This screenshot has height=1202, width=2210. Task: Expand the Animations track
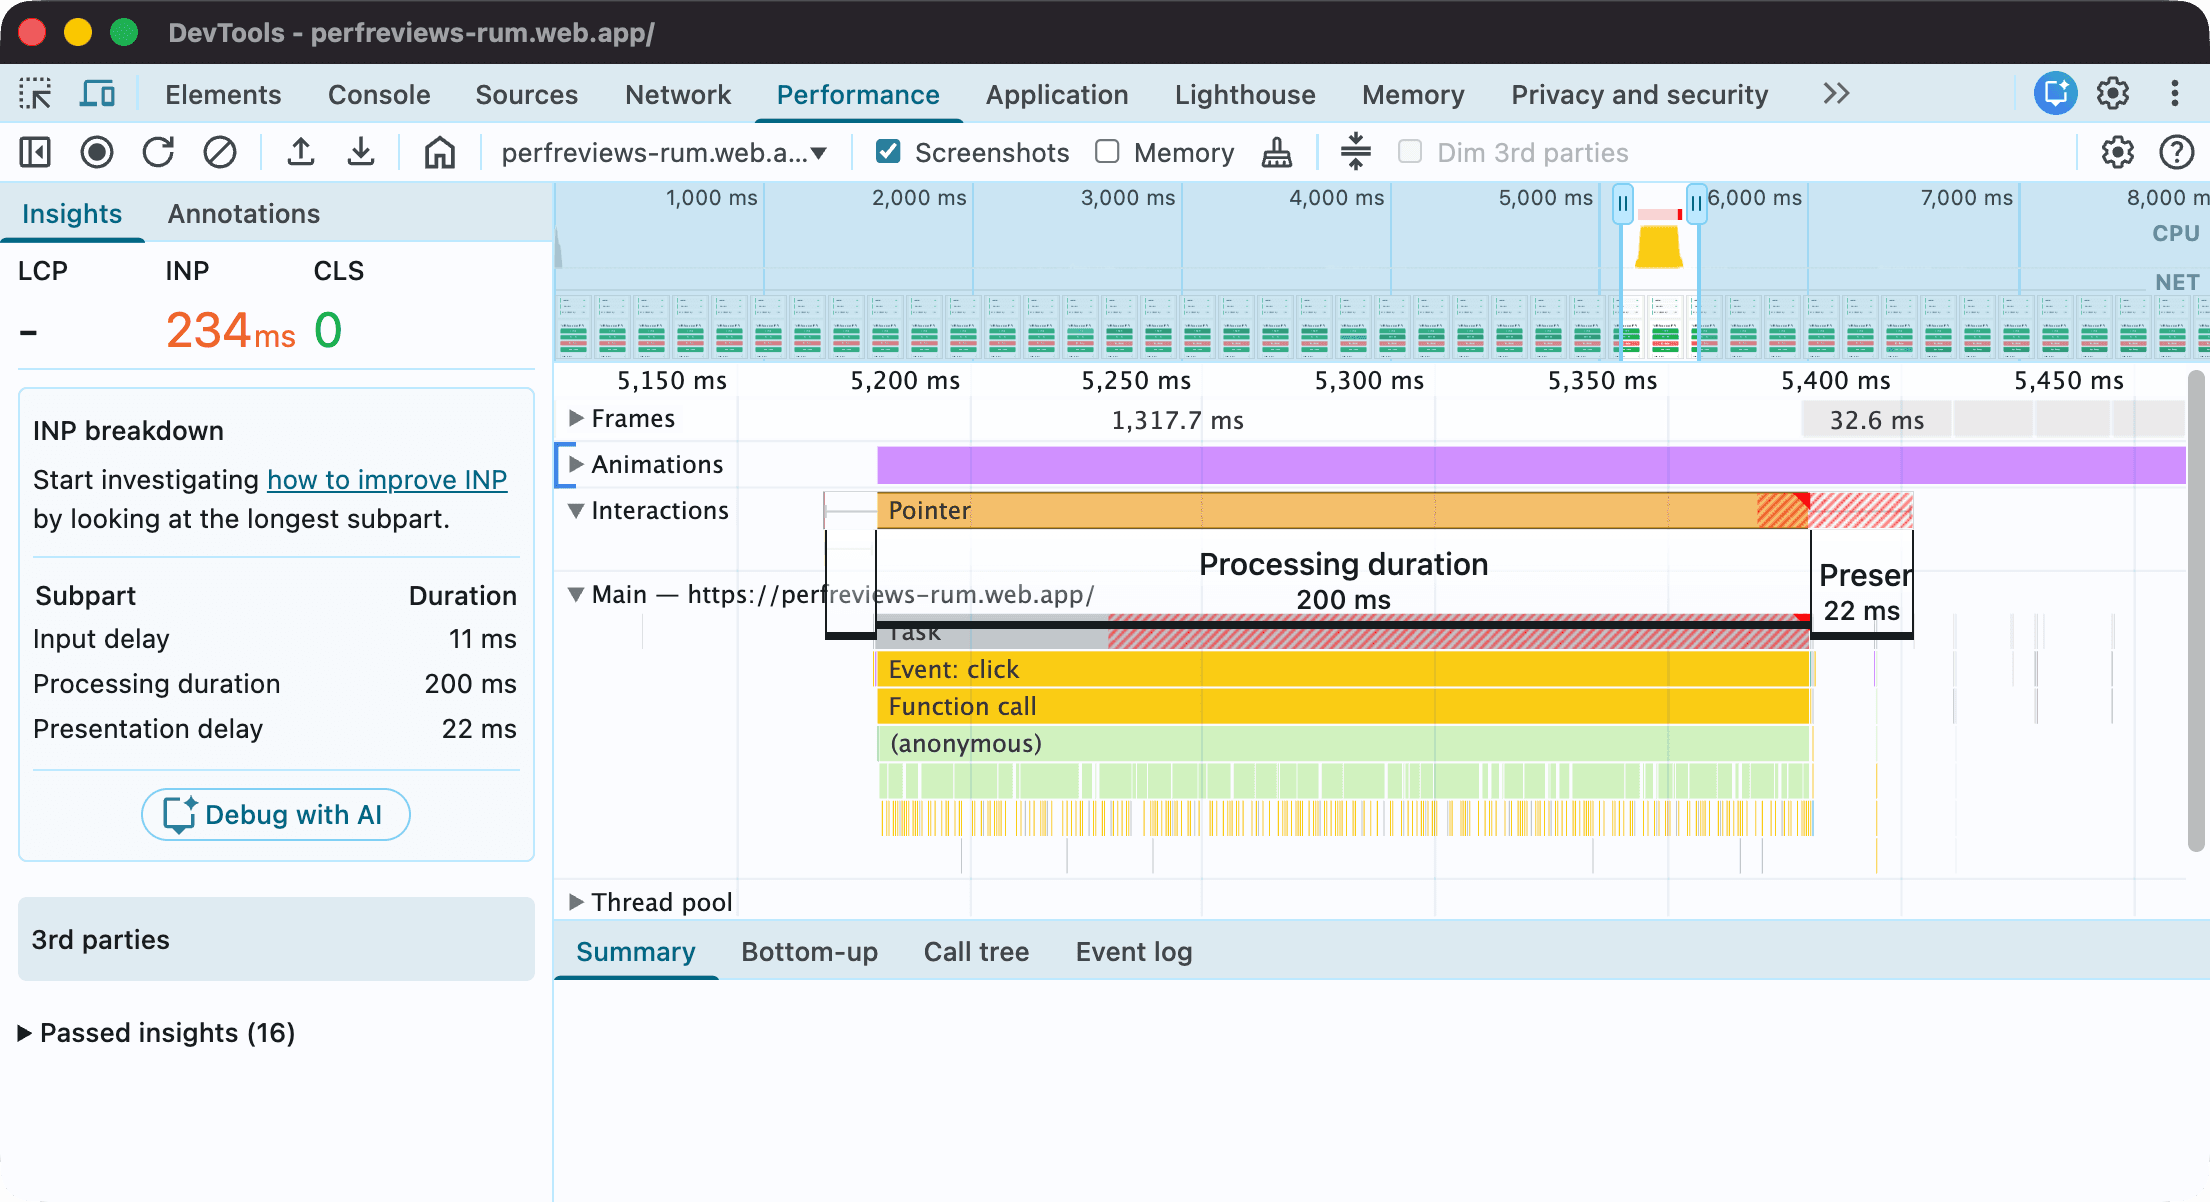click(x=576, y=464)
